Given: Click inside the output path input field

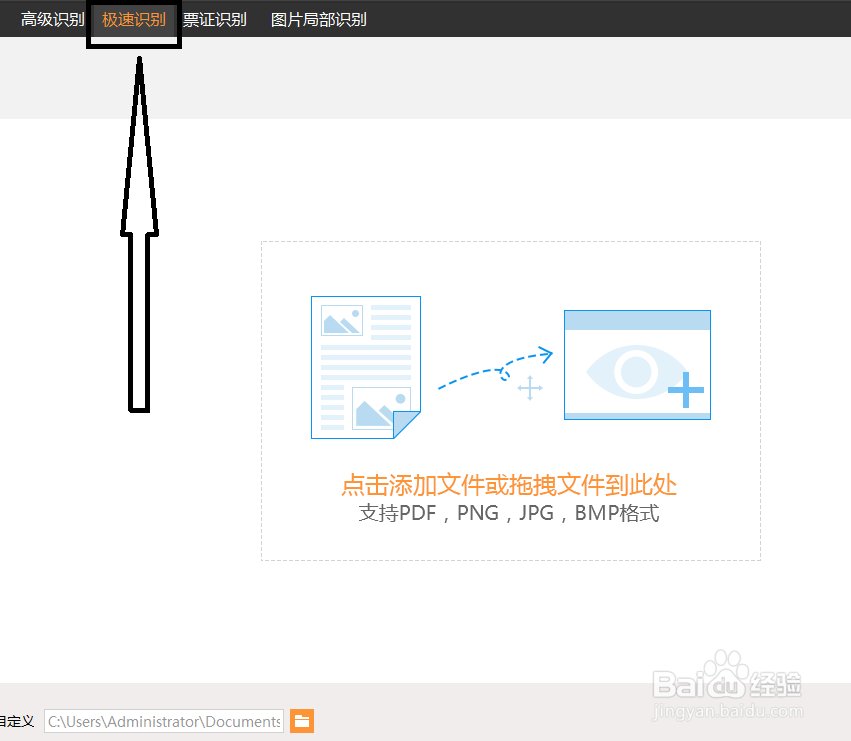Looking at the screenshot, I should click(165, 720).
